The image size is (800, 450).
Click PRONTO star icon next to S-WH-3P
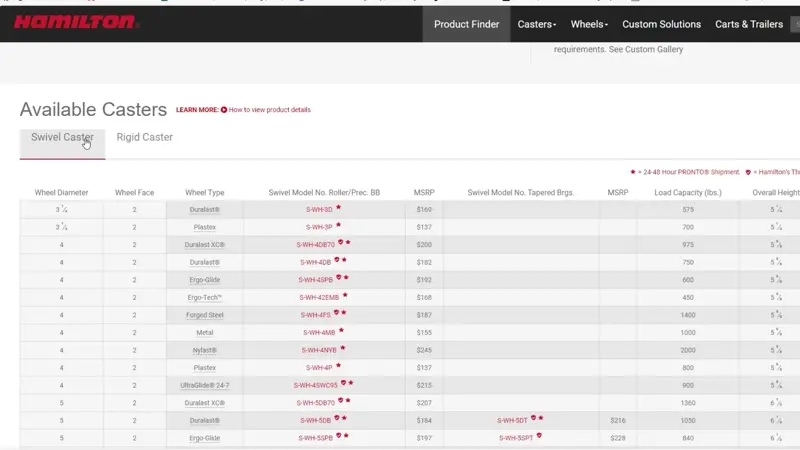(338, 225)
